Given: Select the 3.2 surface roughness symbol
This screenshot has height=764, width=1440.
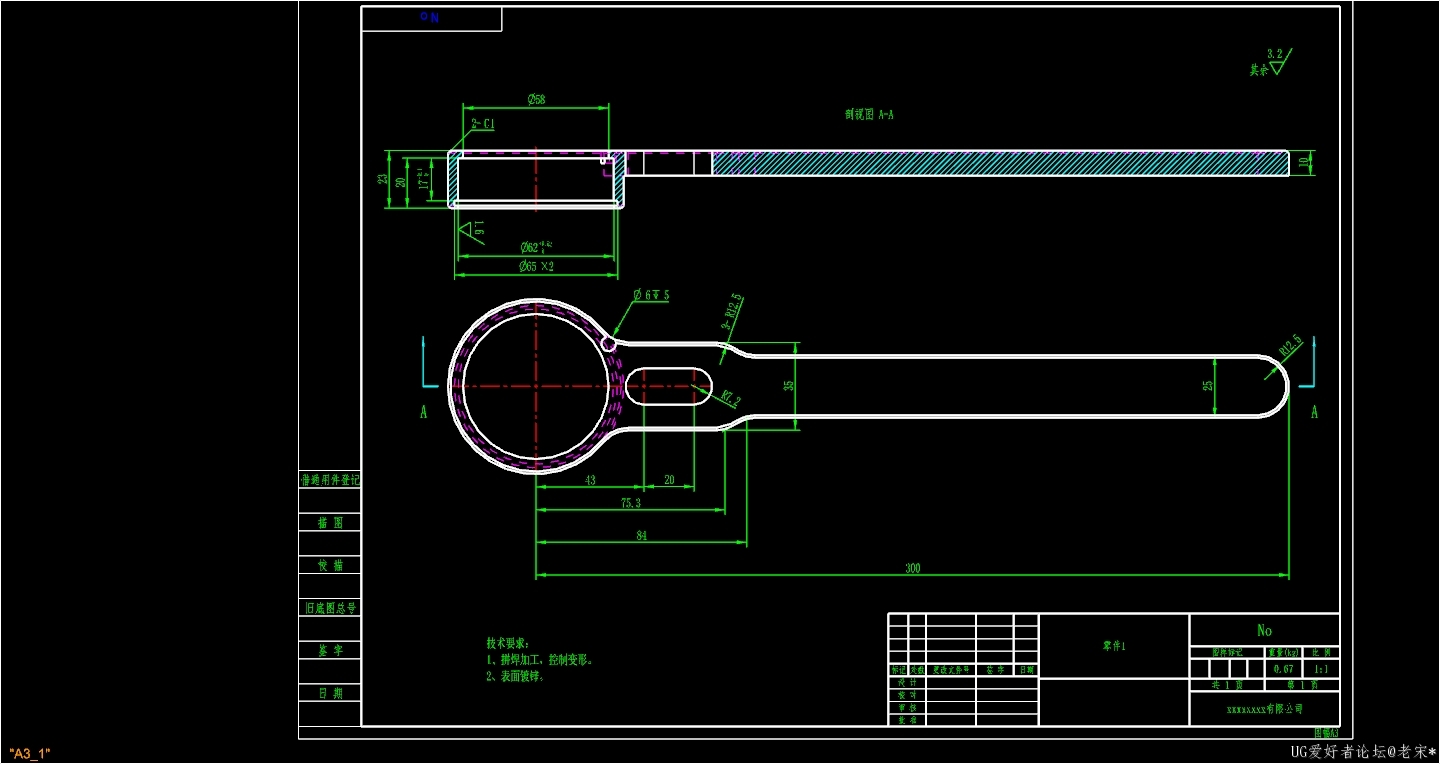Looking at the screenshot, I should (1278, 62).
